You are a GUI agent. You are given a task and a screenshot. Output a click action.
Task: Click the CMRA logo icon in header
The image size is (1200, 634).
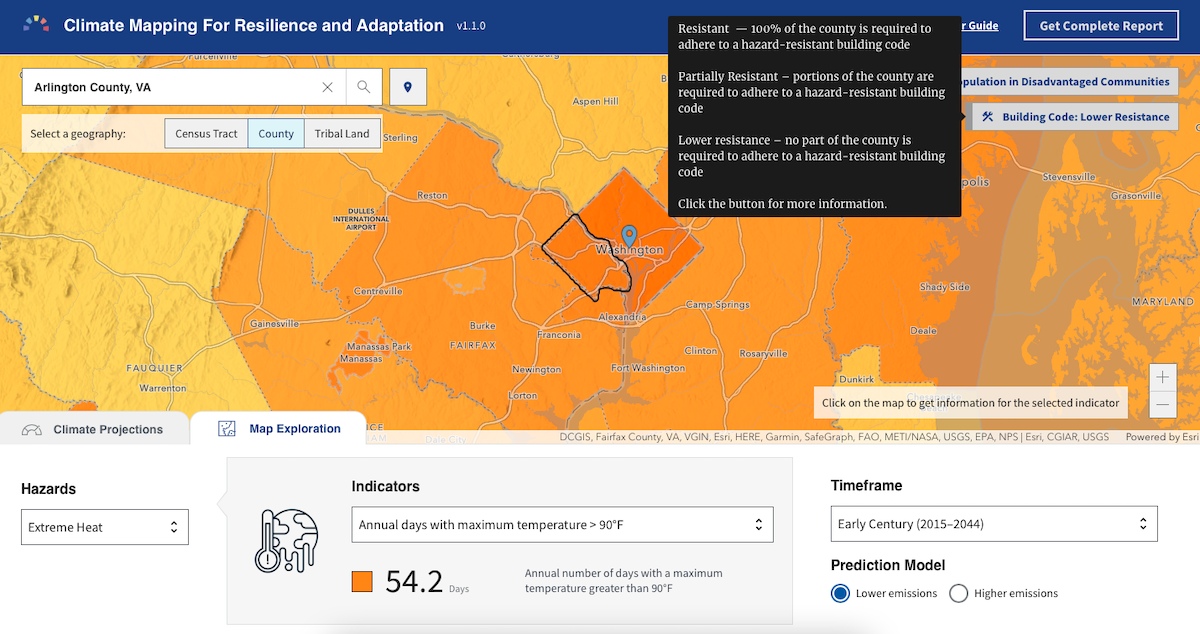36,25
